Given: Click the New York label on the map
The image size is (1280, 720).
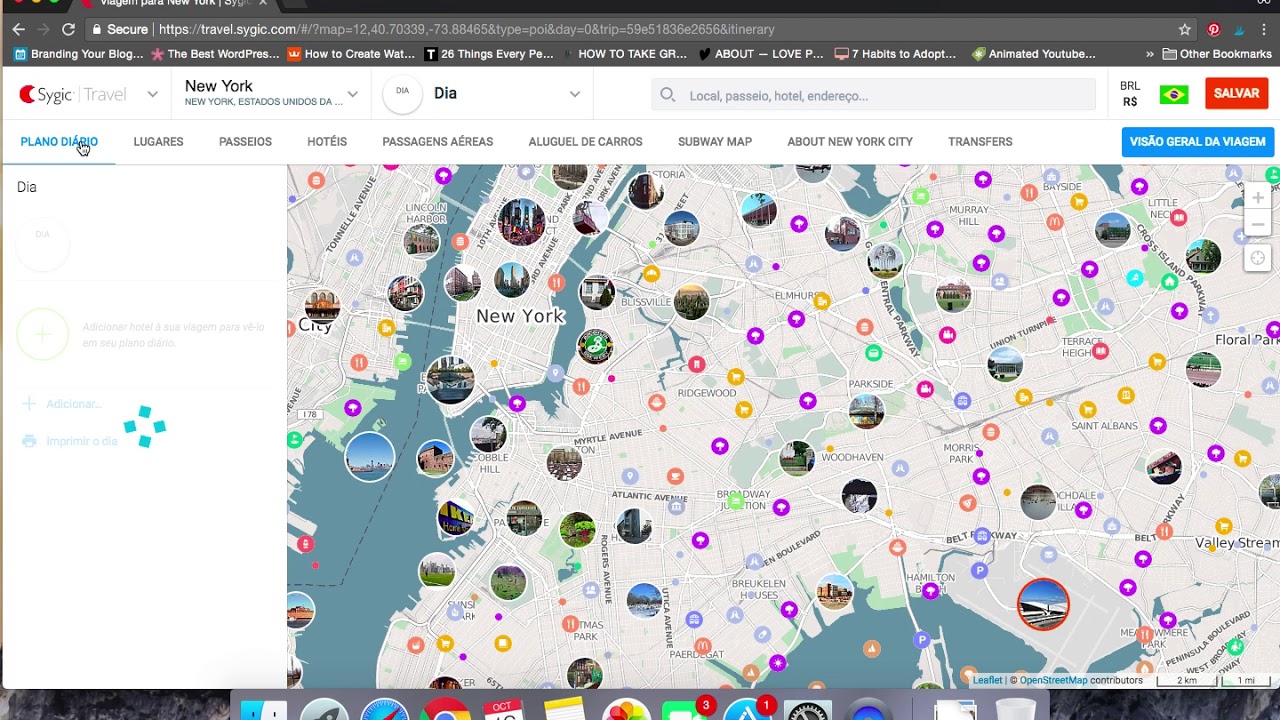Looking at the screenshot, I should (520, 316).
